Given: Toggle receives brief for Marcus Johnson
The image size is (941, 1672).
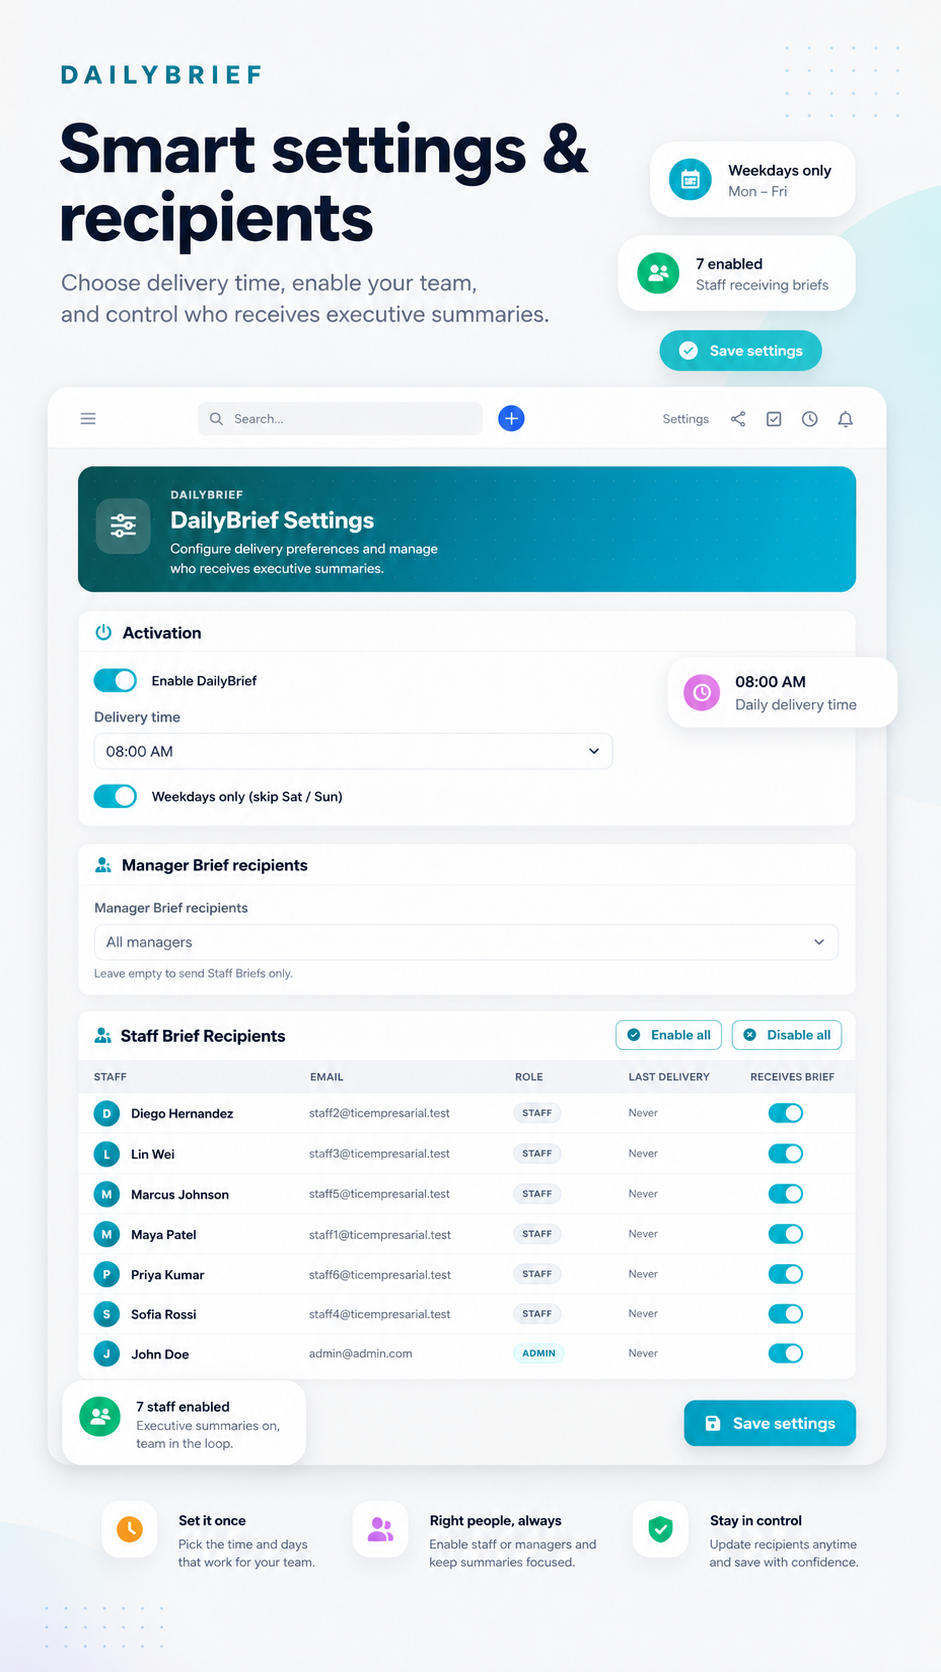Looking at the screenshot, I should point(786,1193).
